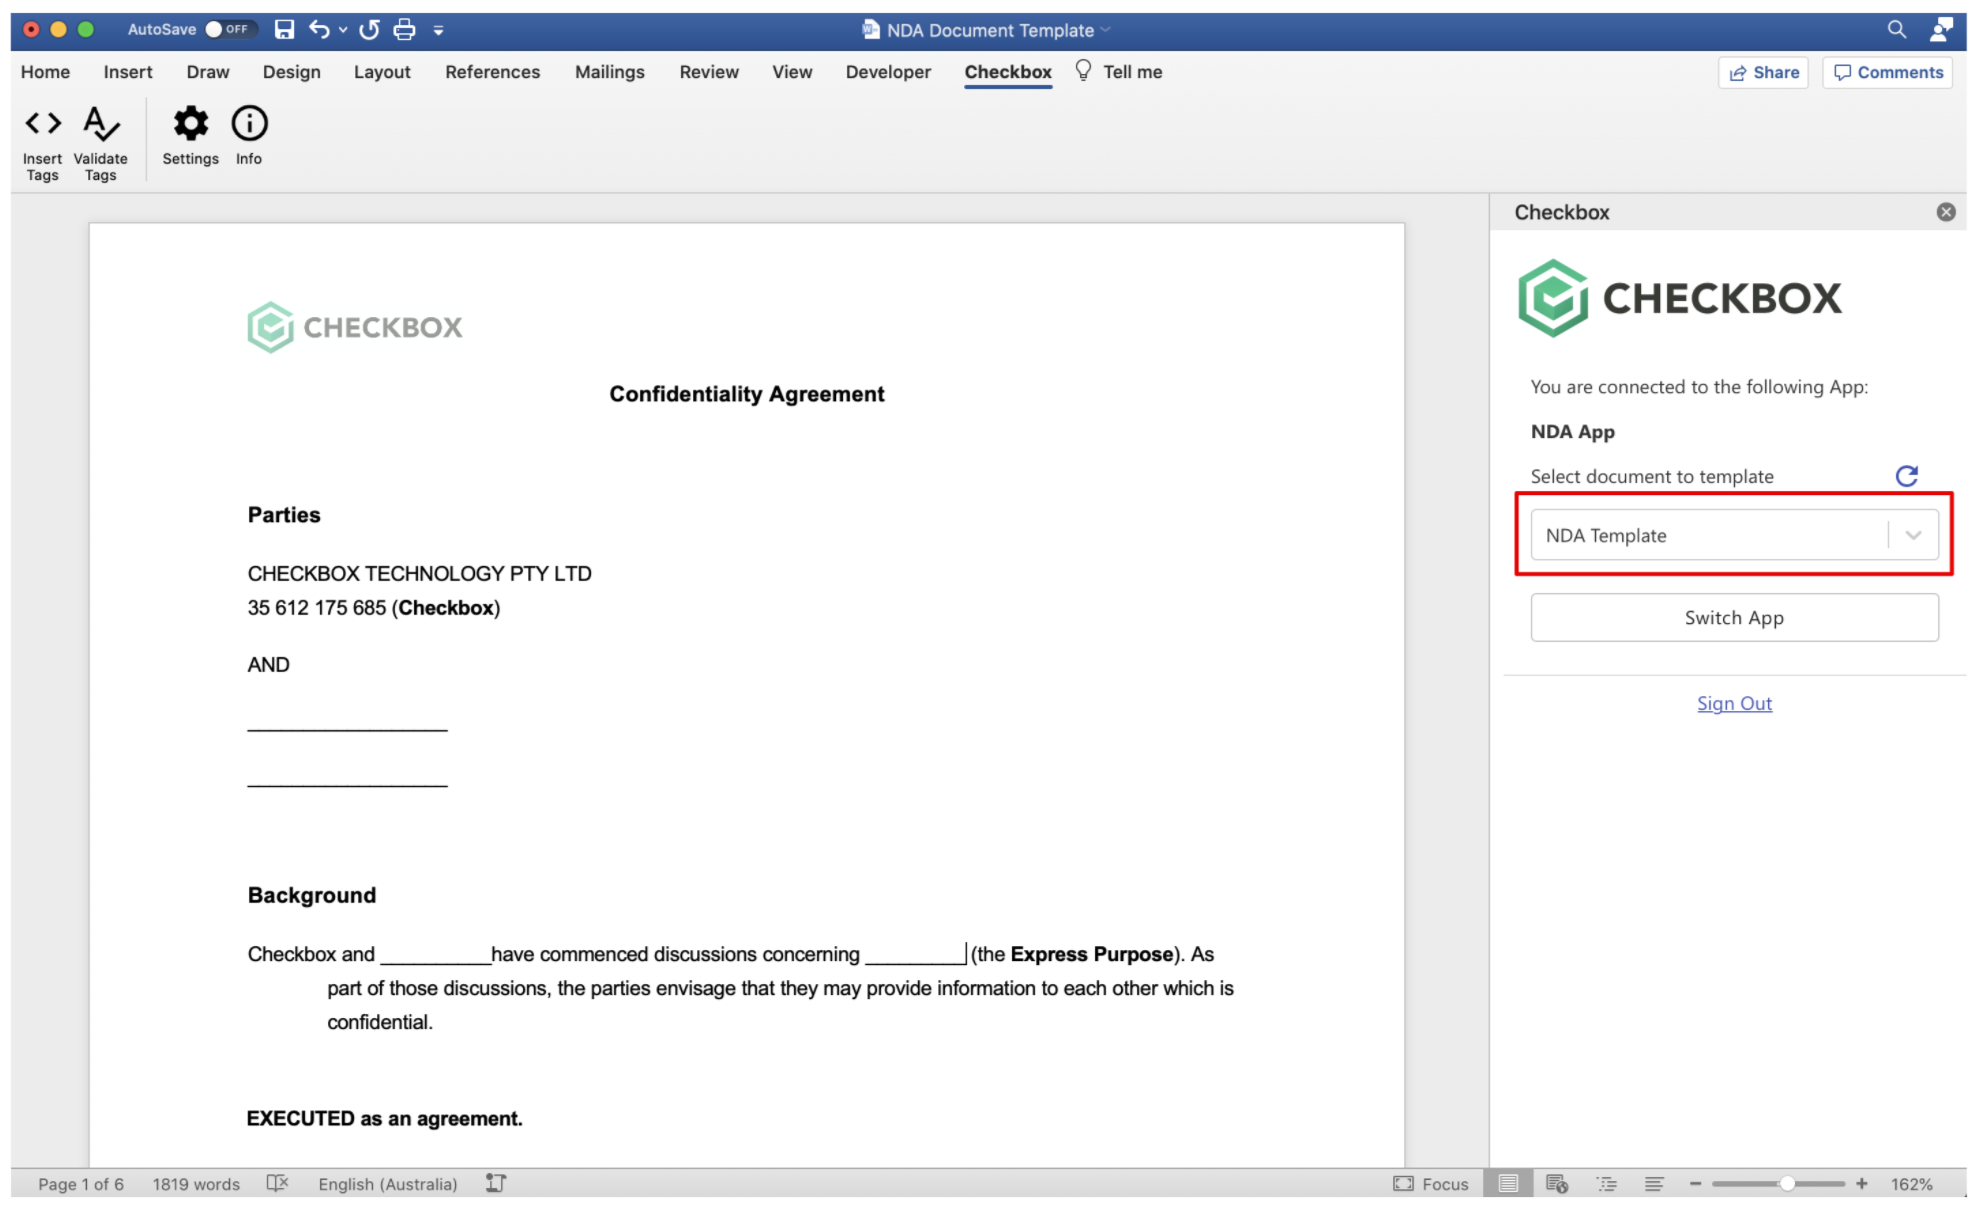The image size is (1982, 1208).
Task: Zoom out with minus button
Action: coord(1695,1183)
